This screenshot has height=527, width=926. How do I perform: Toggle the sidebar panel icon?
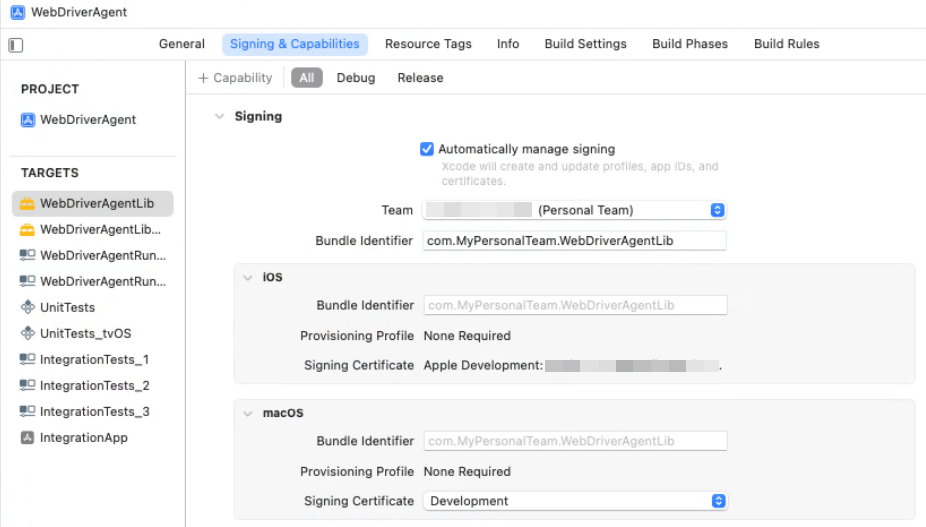(x=16, y=45)
